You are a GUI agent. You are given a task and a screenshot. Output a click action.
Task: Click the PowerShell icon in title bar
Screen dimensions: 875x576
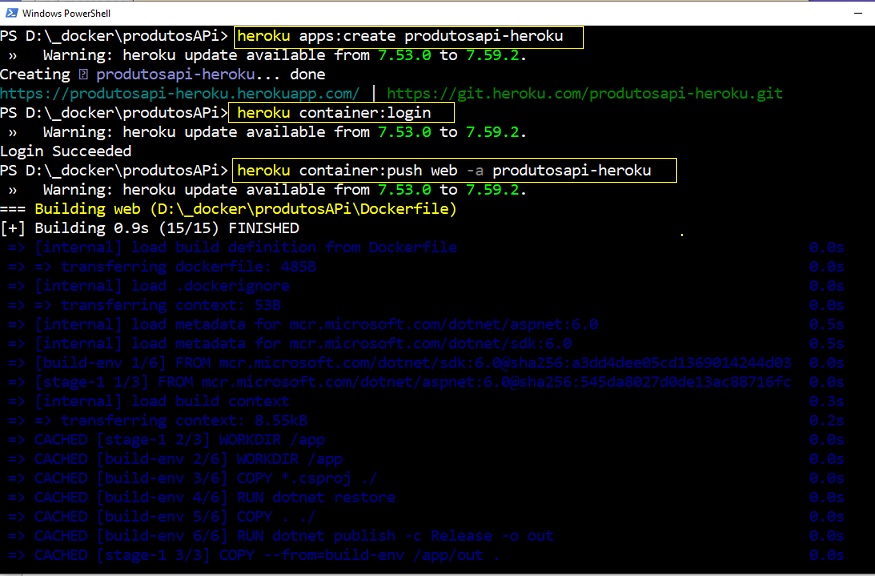pos(11,11)
